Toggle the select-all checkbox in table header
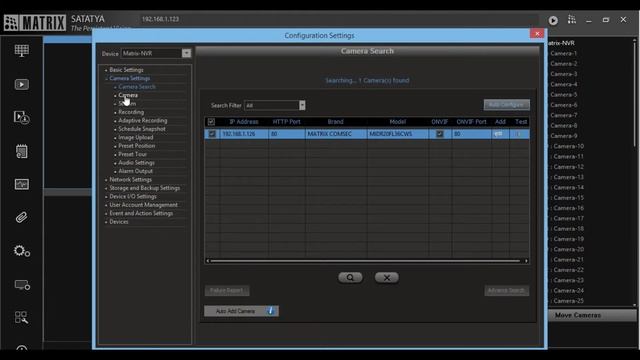This screenshot has height=360, width=640. [211, 122]
